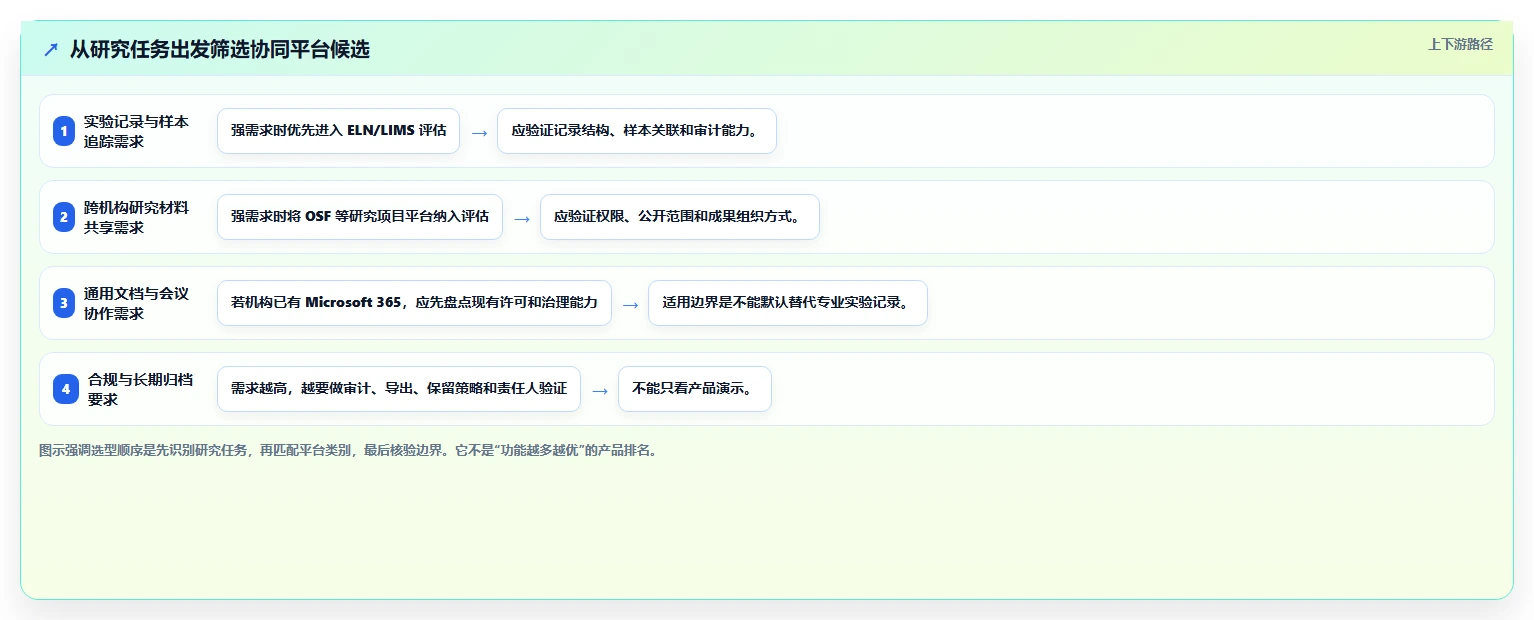Click the box 若机构已有 Microsoft 365，应先盘点现有许可和治理能力
This screenshot has width=1534, height=620.
coord(414,303)
